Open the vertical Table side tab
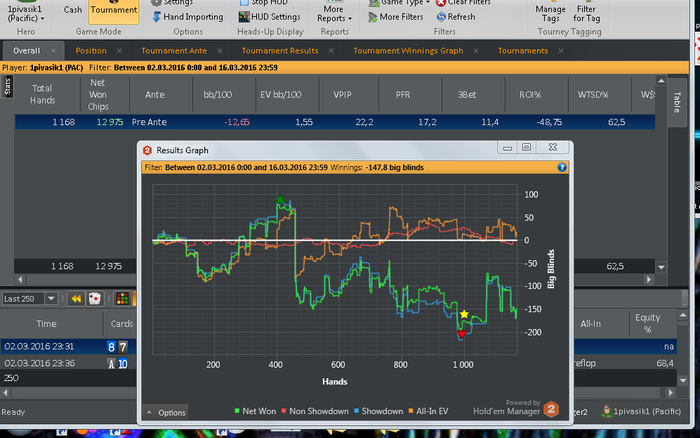Viewport: 700px width, 438px height. point(677,102)
